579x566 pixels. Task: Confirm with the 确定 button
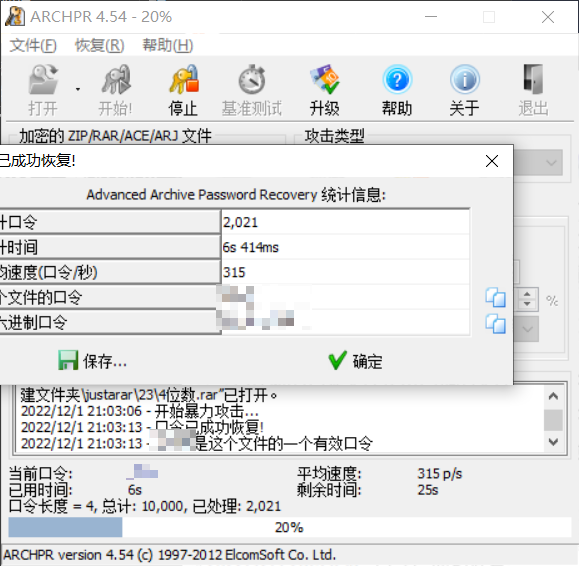click(x=355, y=360)
